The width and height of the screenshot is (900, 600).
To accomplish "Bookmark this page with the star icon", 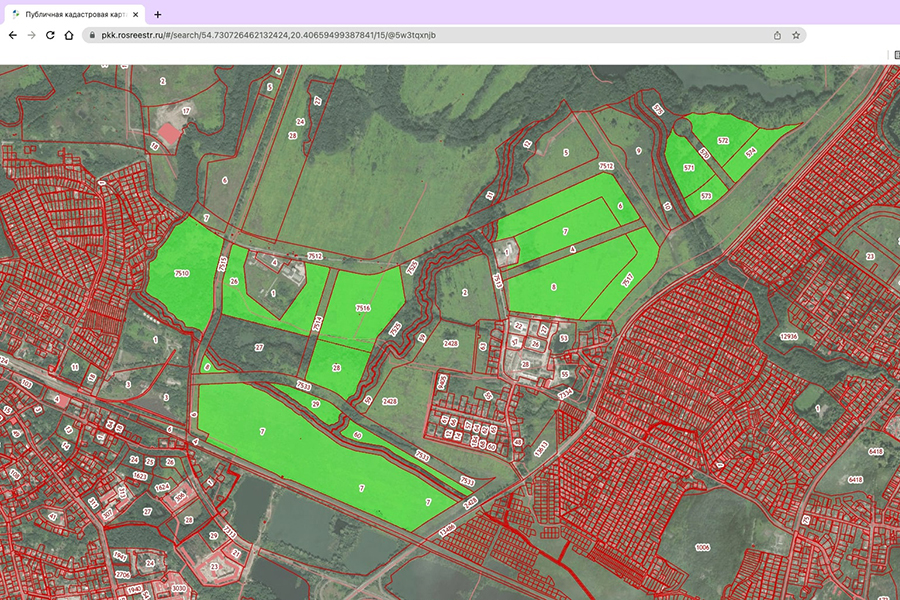I will tap(796, 34).
